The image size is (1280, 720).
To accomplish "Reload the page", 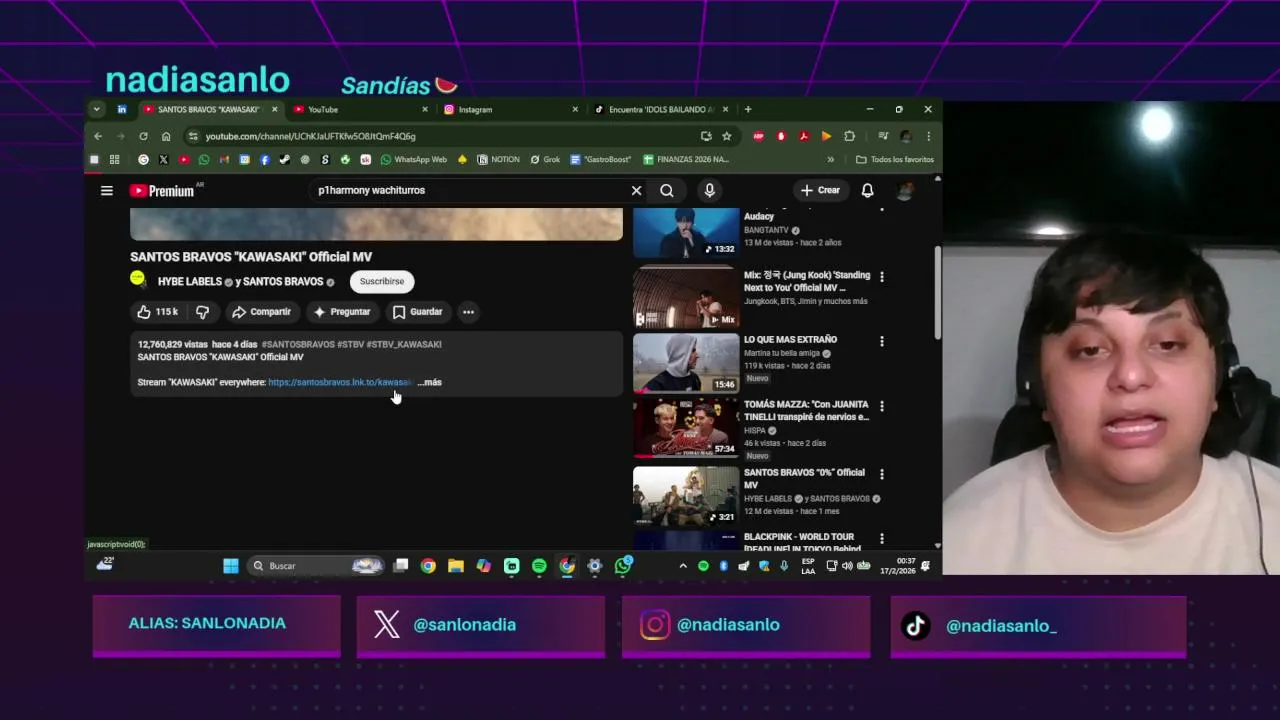I will click(x=143, y=136).
